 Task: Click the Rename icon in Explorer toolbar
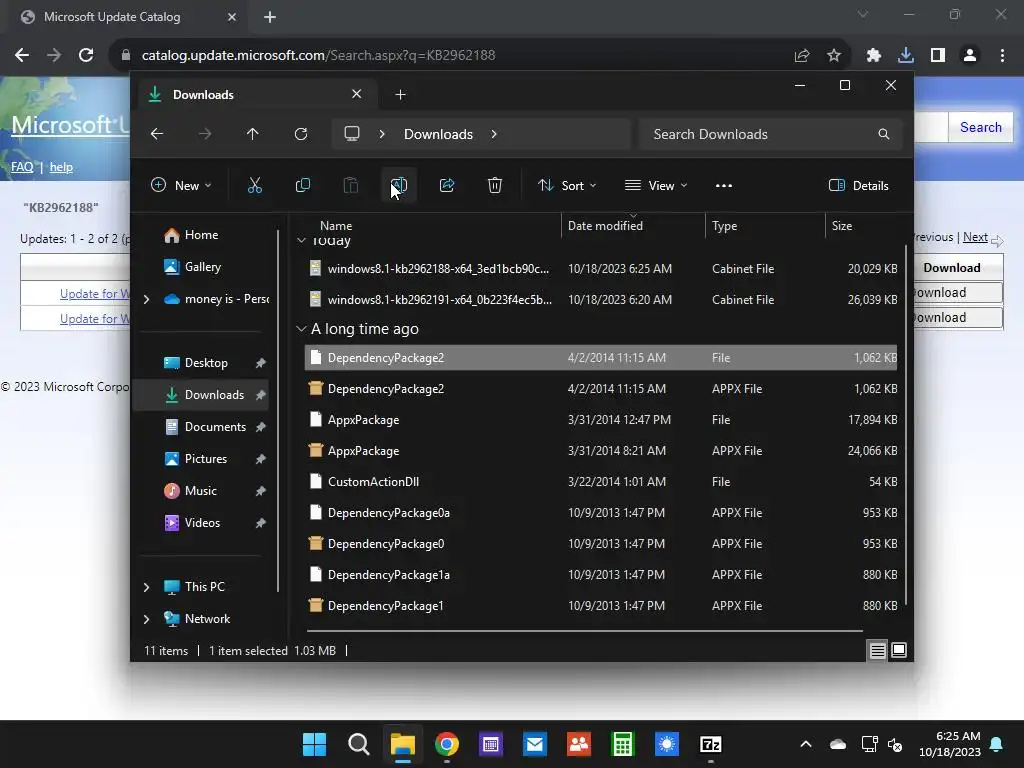399,185
